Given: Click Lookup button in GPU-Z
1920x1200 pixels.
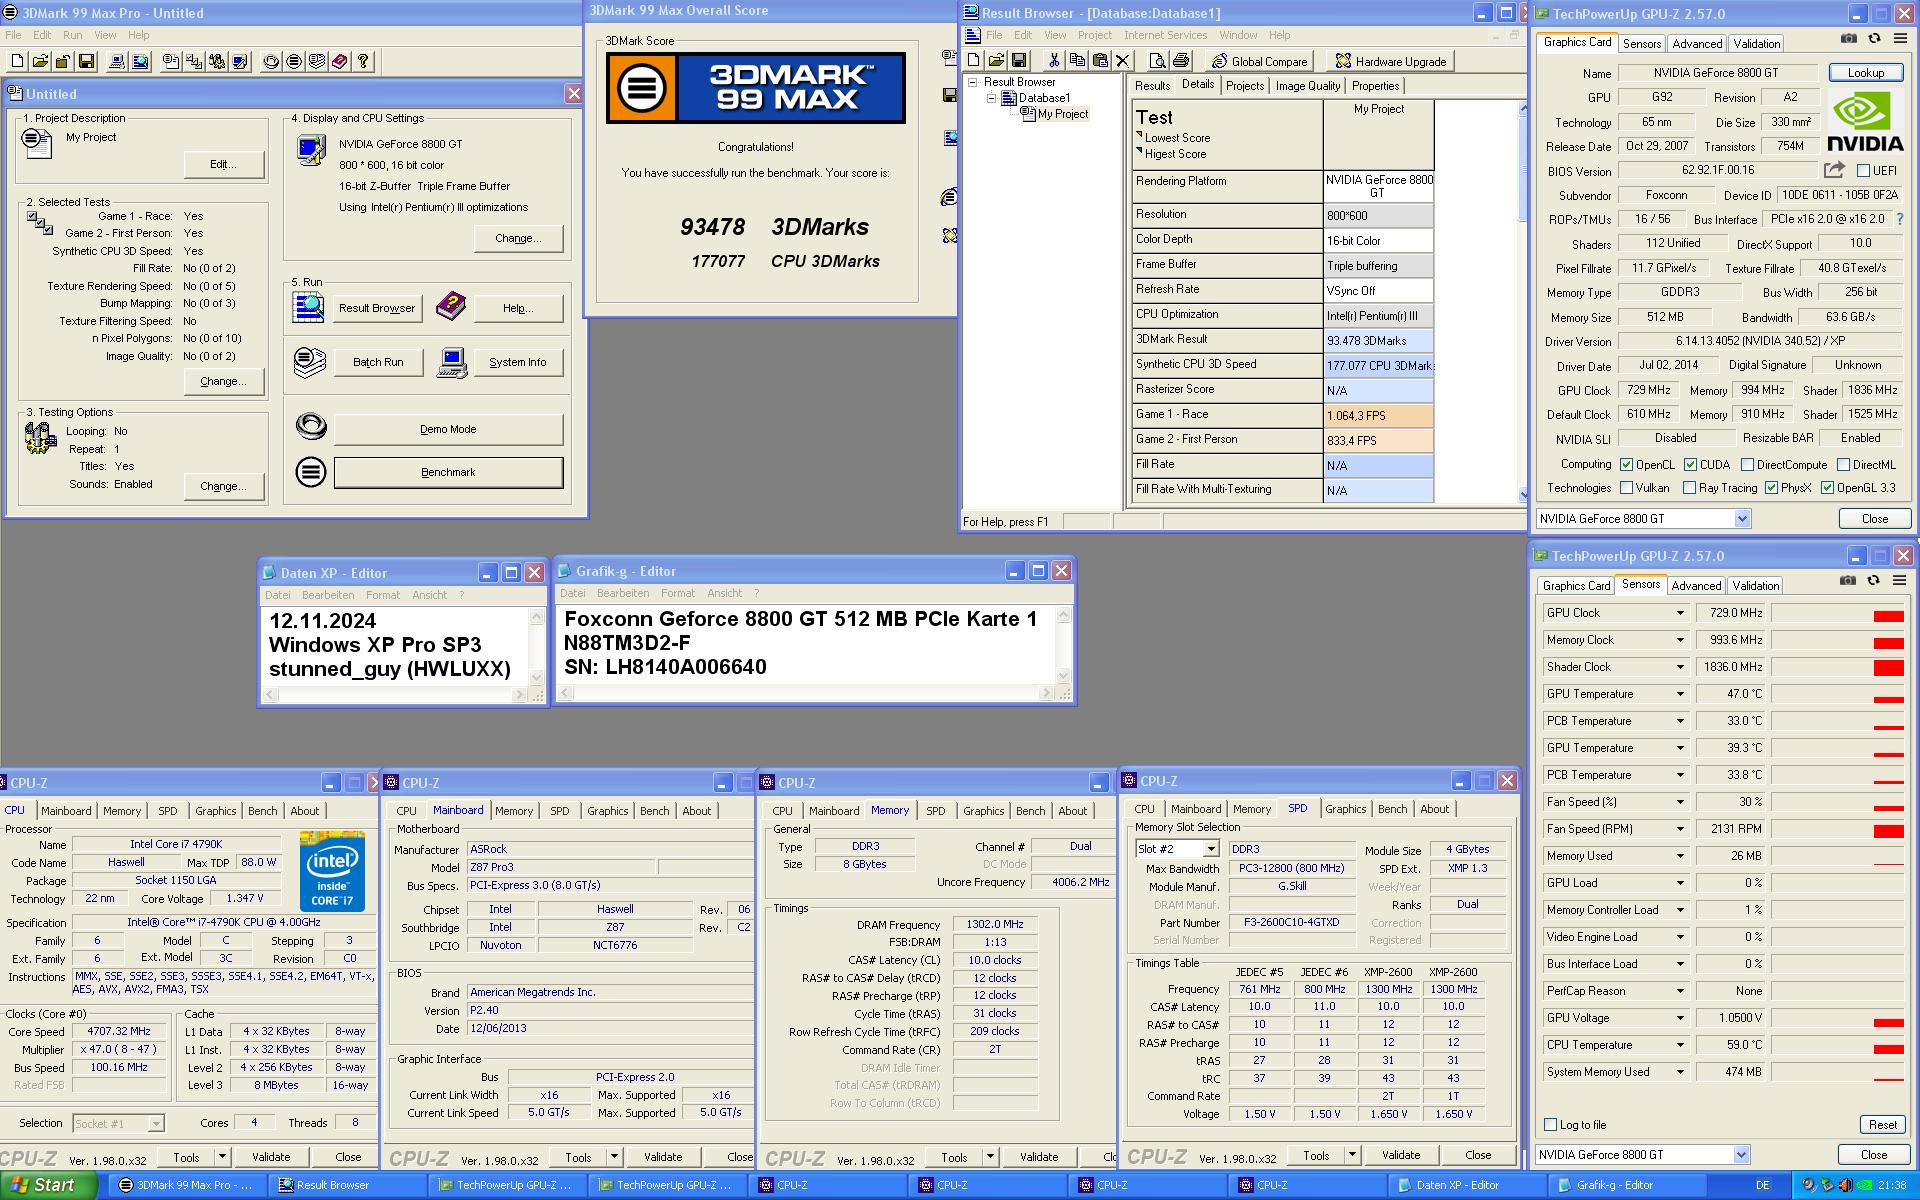Looking at the screenshot, I should (x=1865, y=72).
